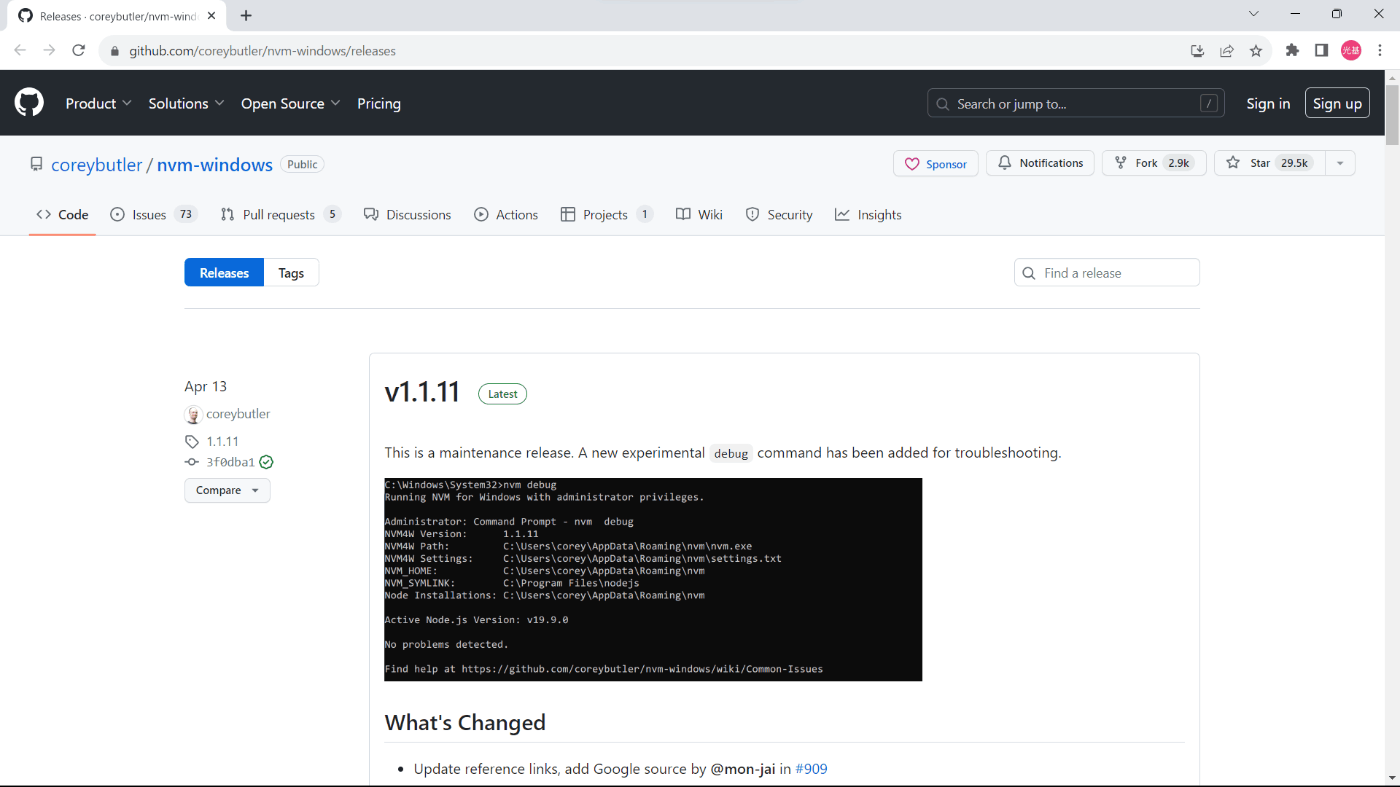The width and height of the screenshot is (1400, 787).
Task: Close the Releases browser tab
Action: (x=212, y=16)
